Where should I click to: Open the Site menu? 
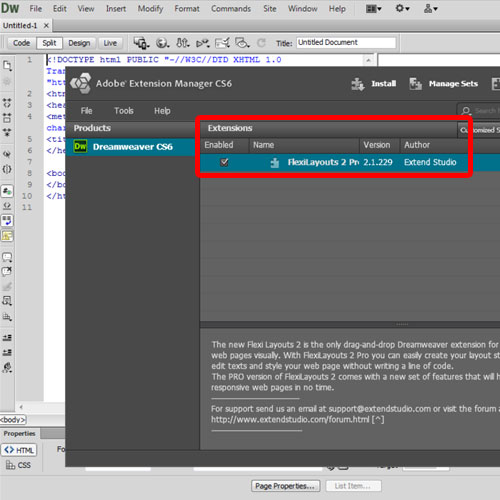(270, 9)
